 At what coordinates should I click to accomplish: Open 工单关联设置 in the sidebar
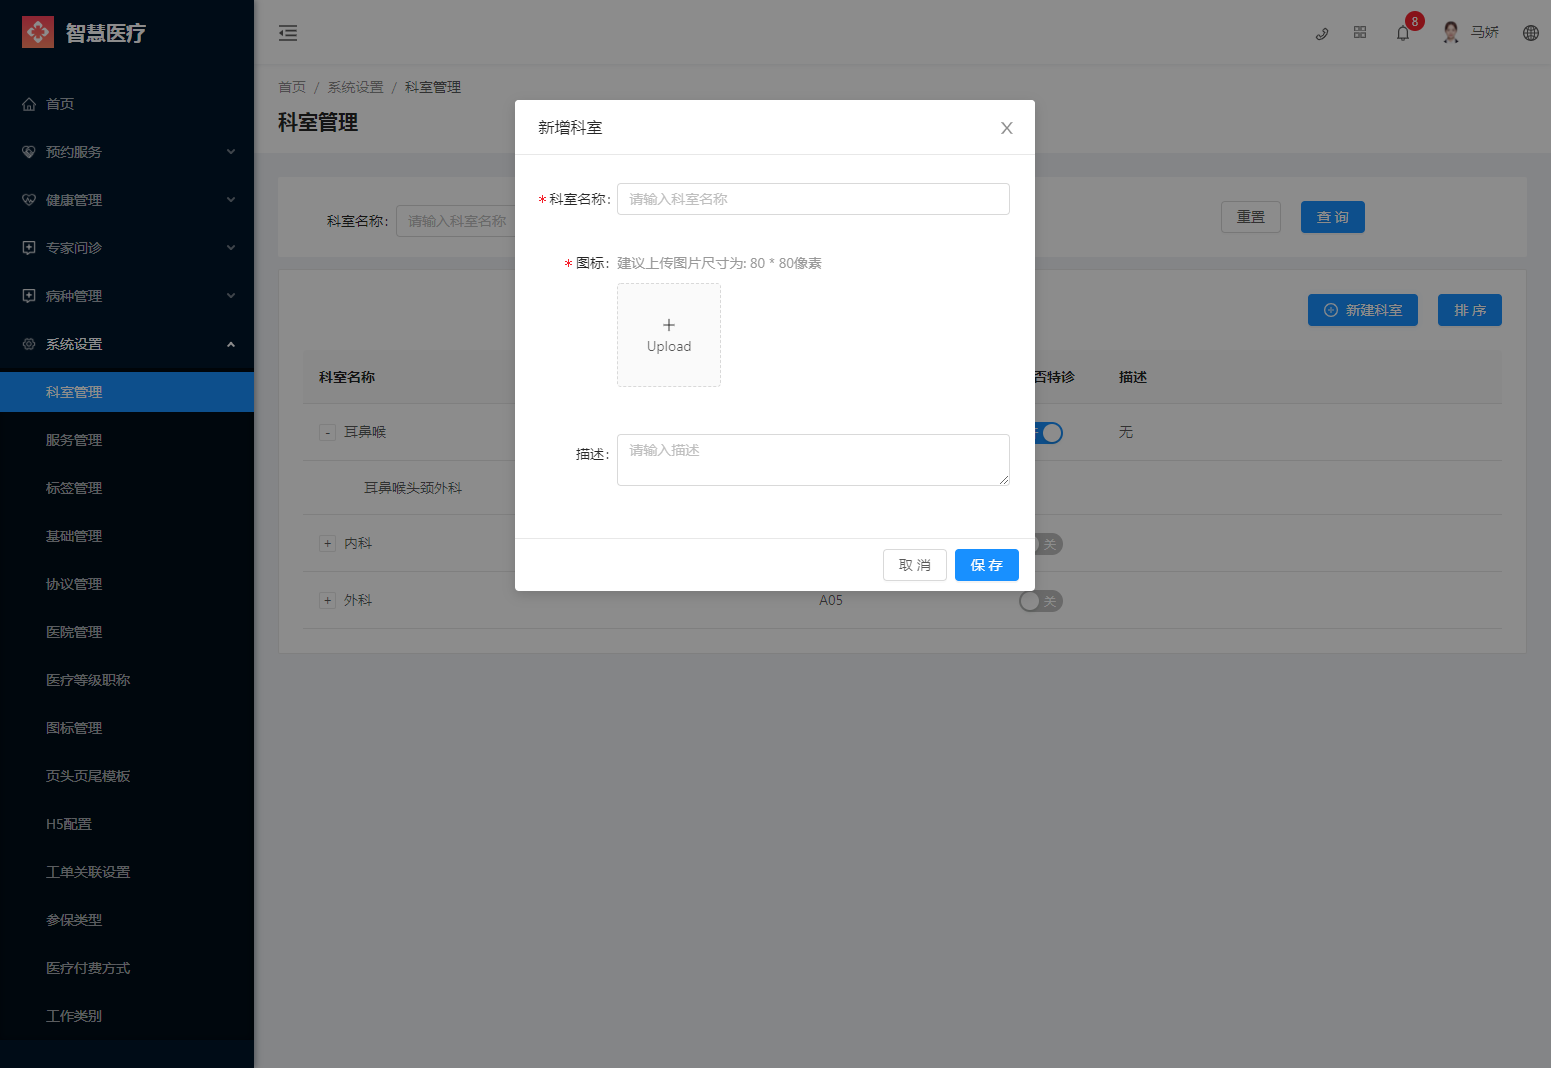pos(127,872)
